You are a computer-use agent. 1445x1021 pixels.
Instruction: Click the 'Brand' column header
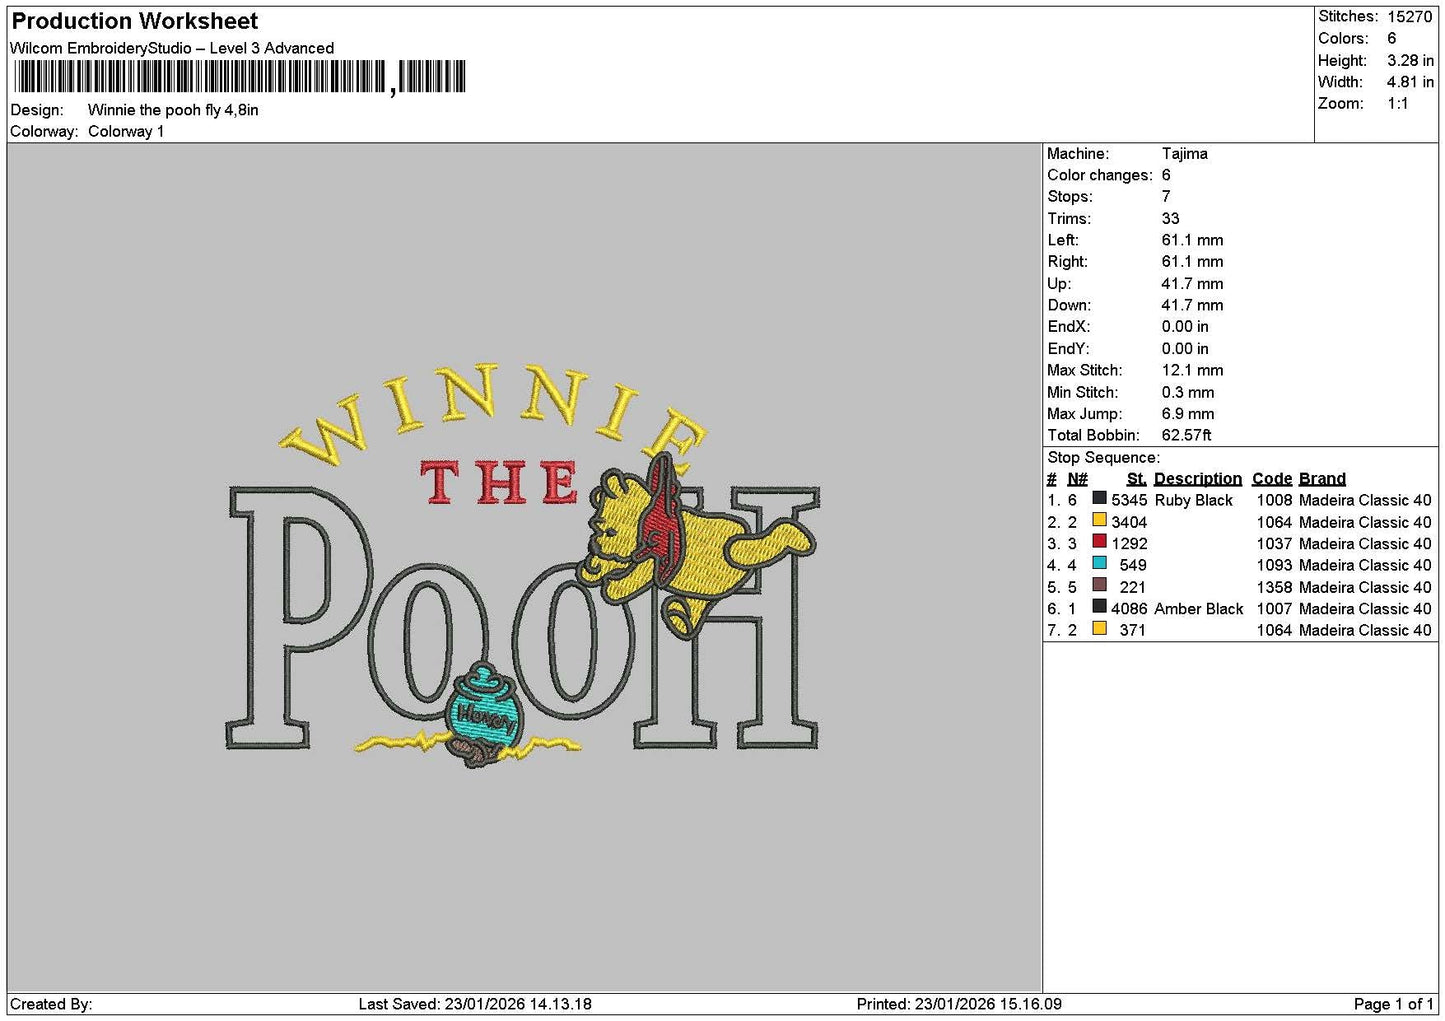click(x=1323, y=479)
